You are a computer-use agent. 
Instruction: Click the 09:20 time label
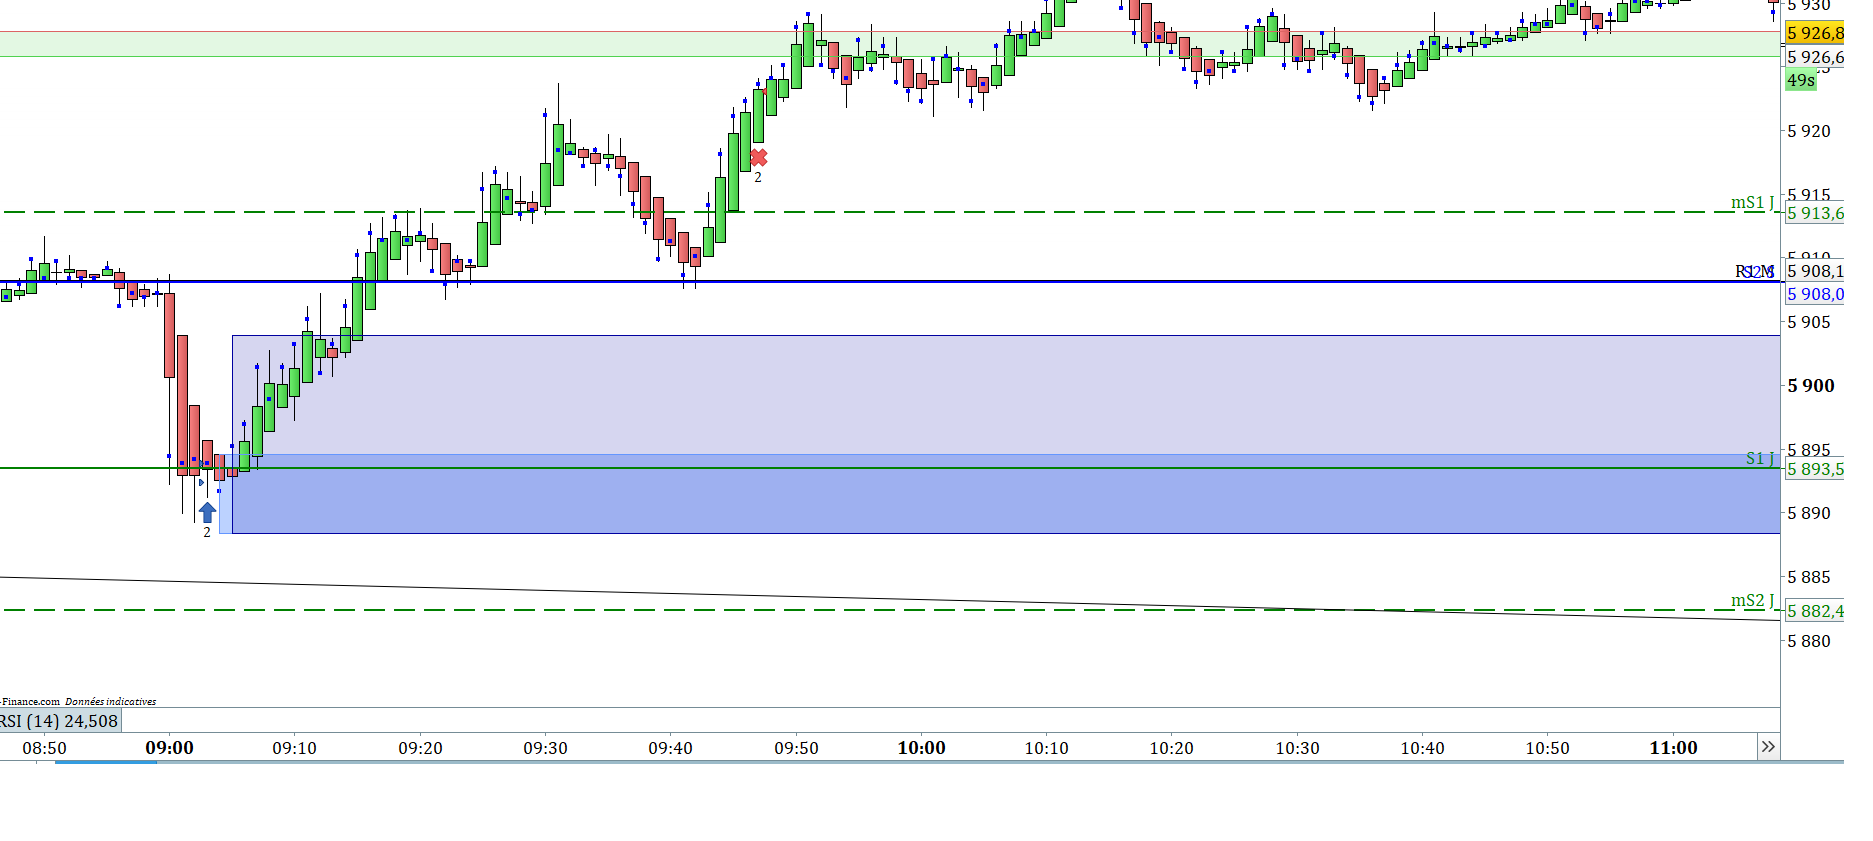pos(420,748)
